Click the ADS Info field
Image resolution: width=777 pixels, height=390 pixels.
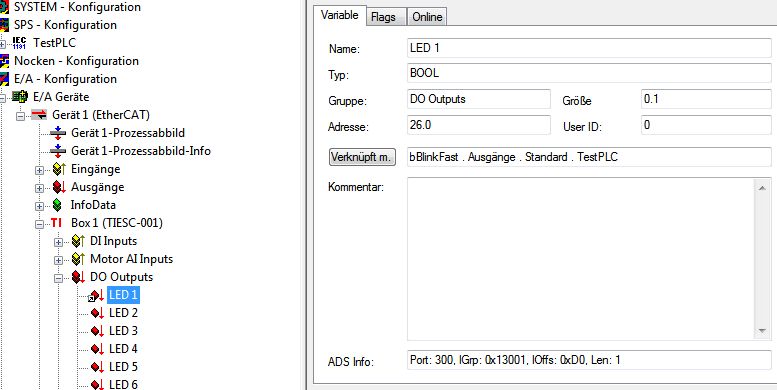tap(589, 360)
